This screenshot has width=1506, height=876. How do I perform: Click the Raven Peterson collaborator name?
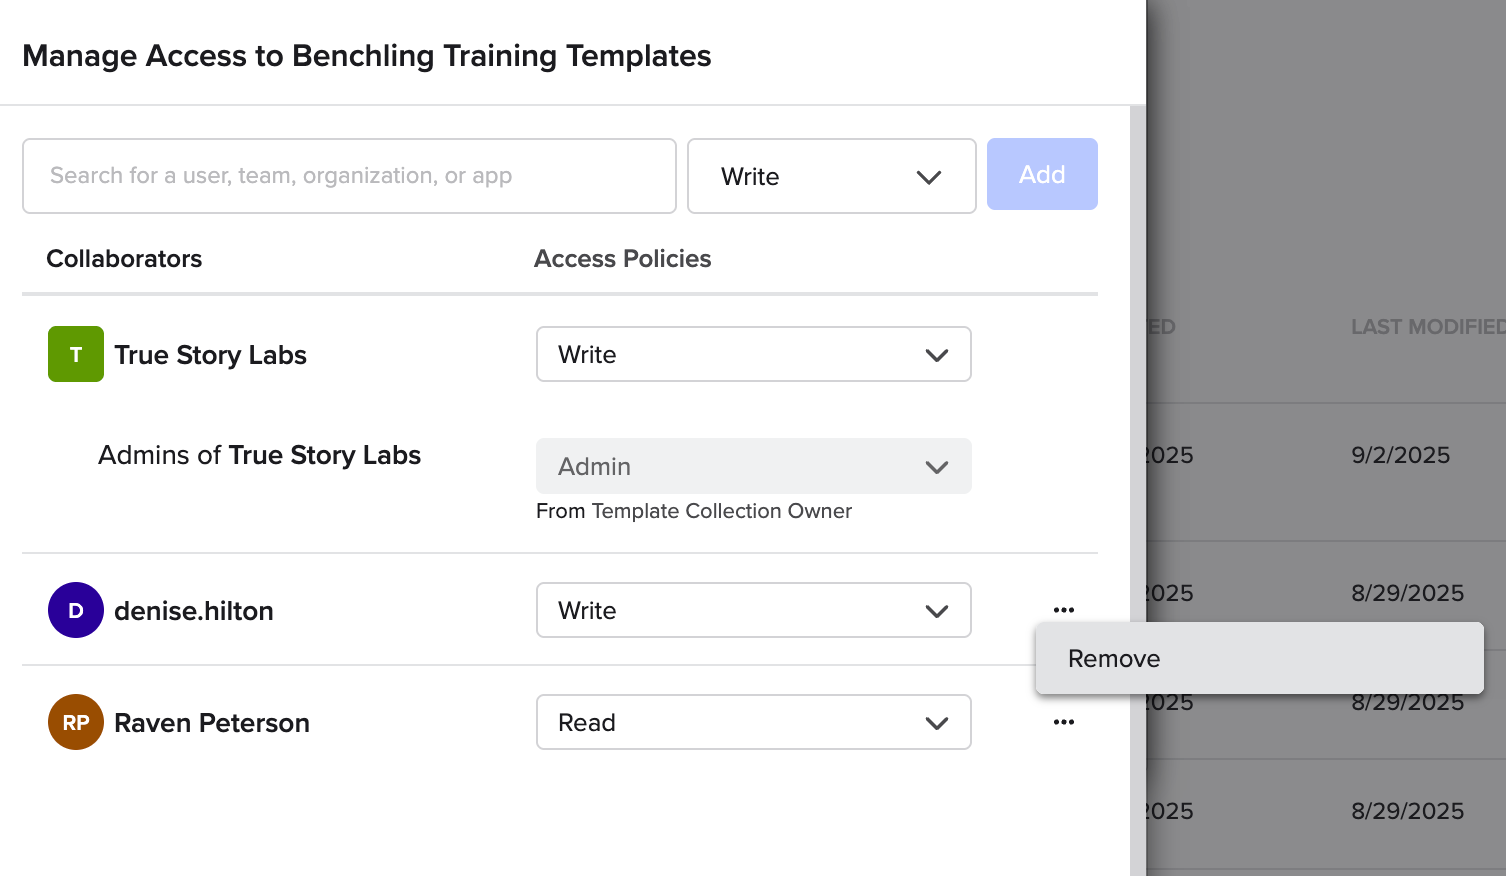[212, 723]
